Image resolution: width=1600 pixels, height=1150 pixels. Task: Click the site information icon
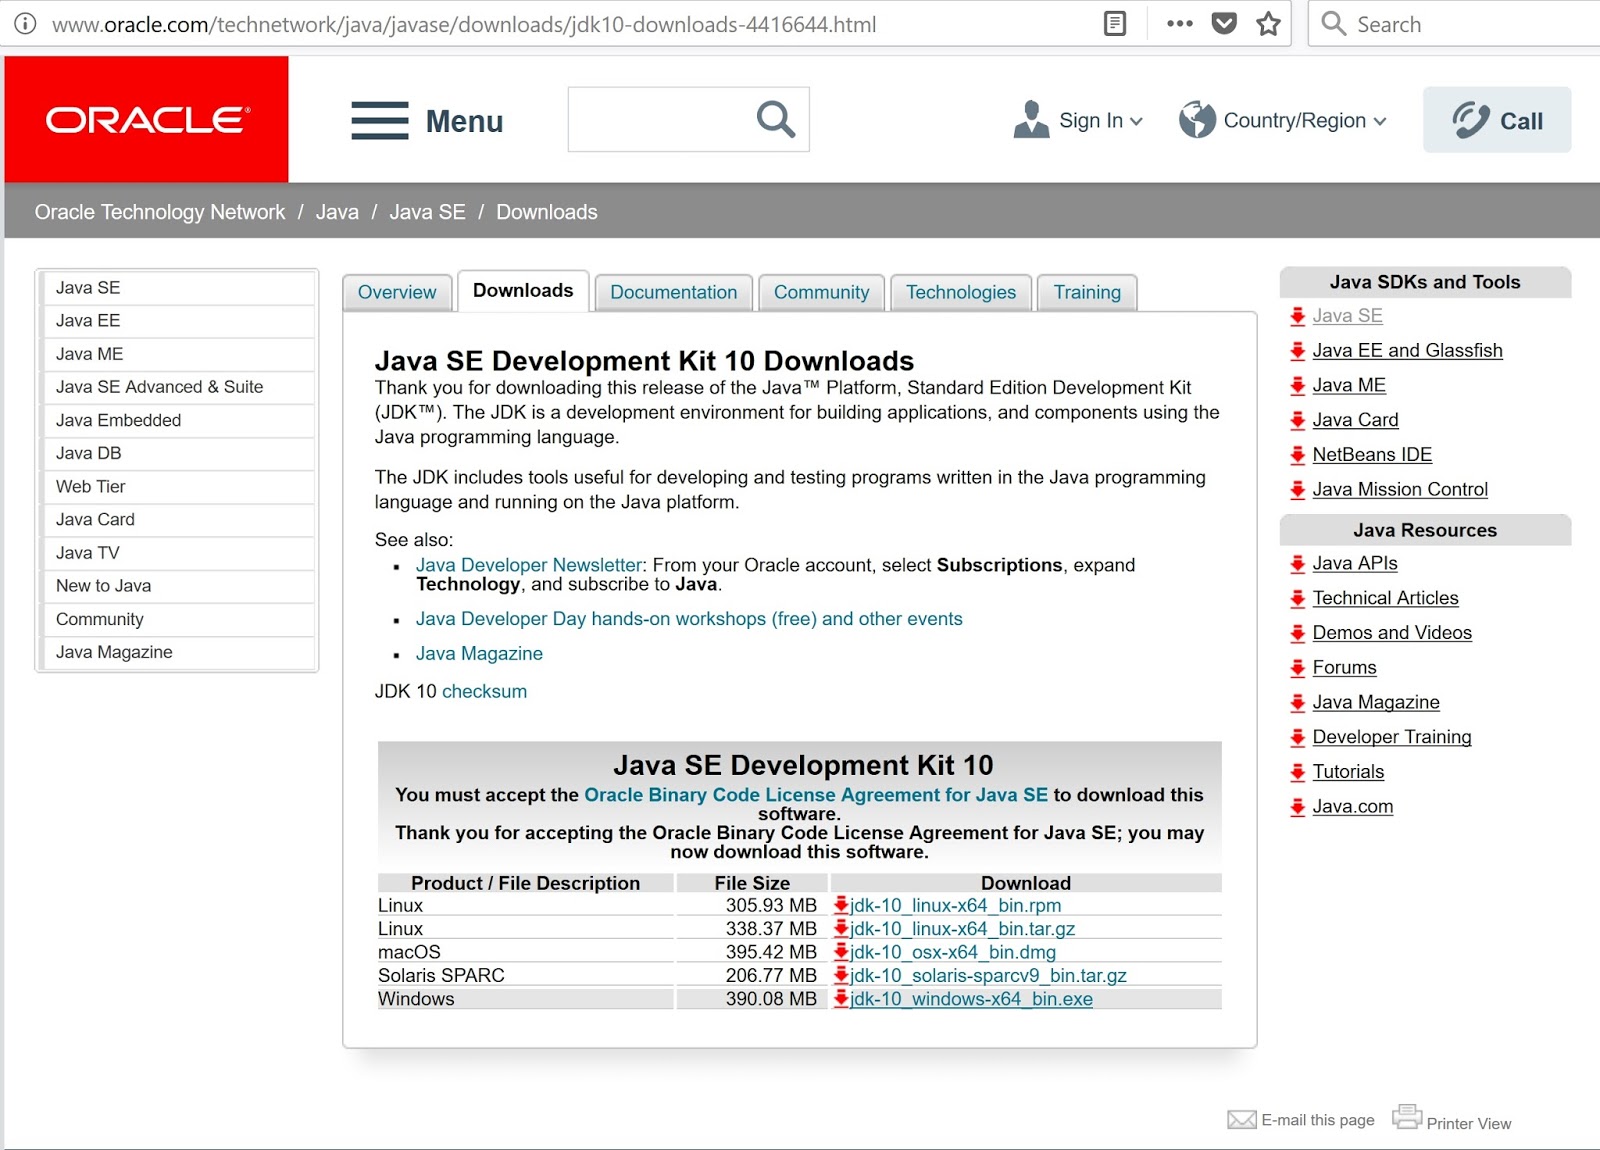point(25,24)
